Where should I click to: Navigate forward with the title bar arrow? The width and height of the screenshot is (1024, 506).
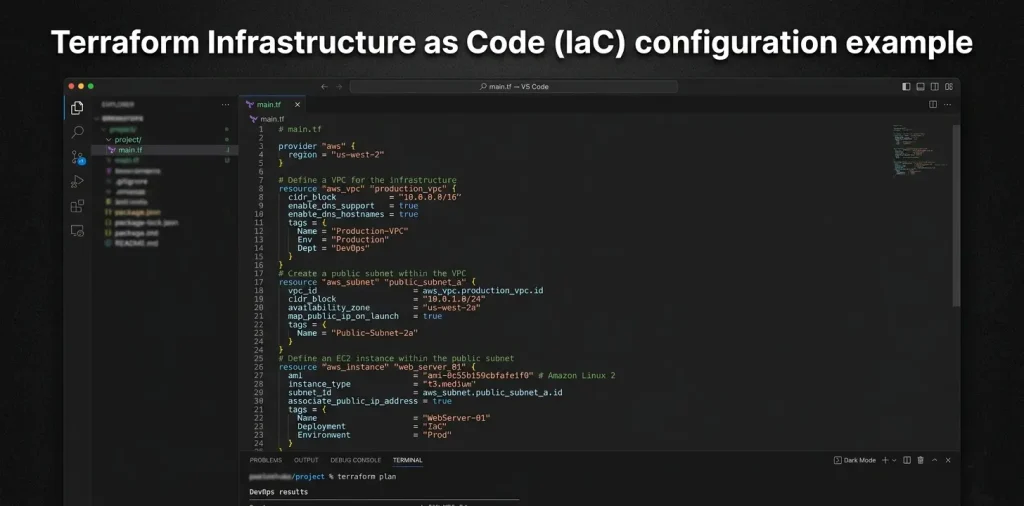[339, 86]
